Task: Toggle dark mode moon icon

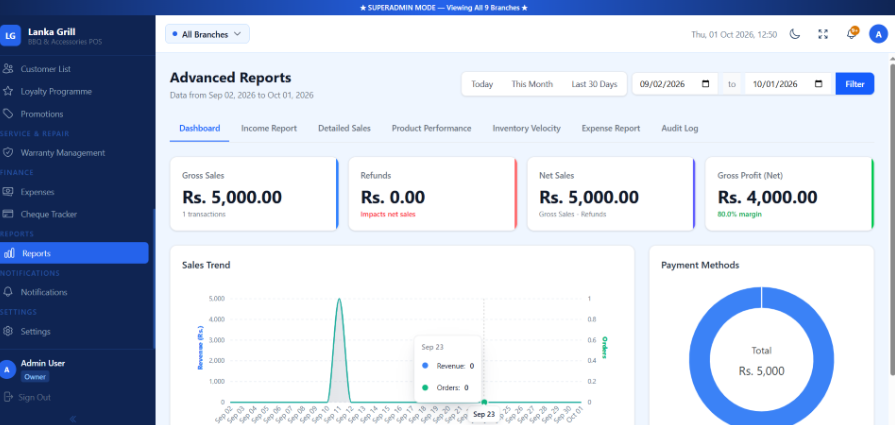Action: (x=795, y=34)
